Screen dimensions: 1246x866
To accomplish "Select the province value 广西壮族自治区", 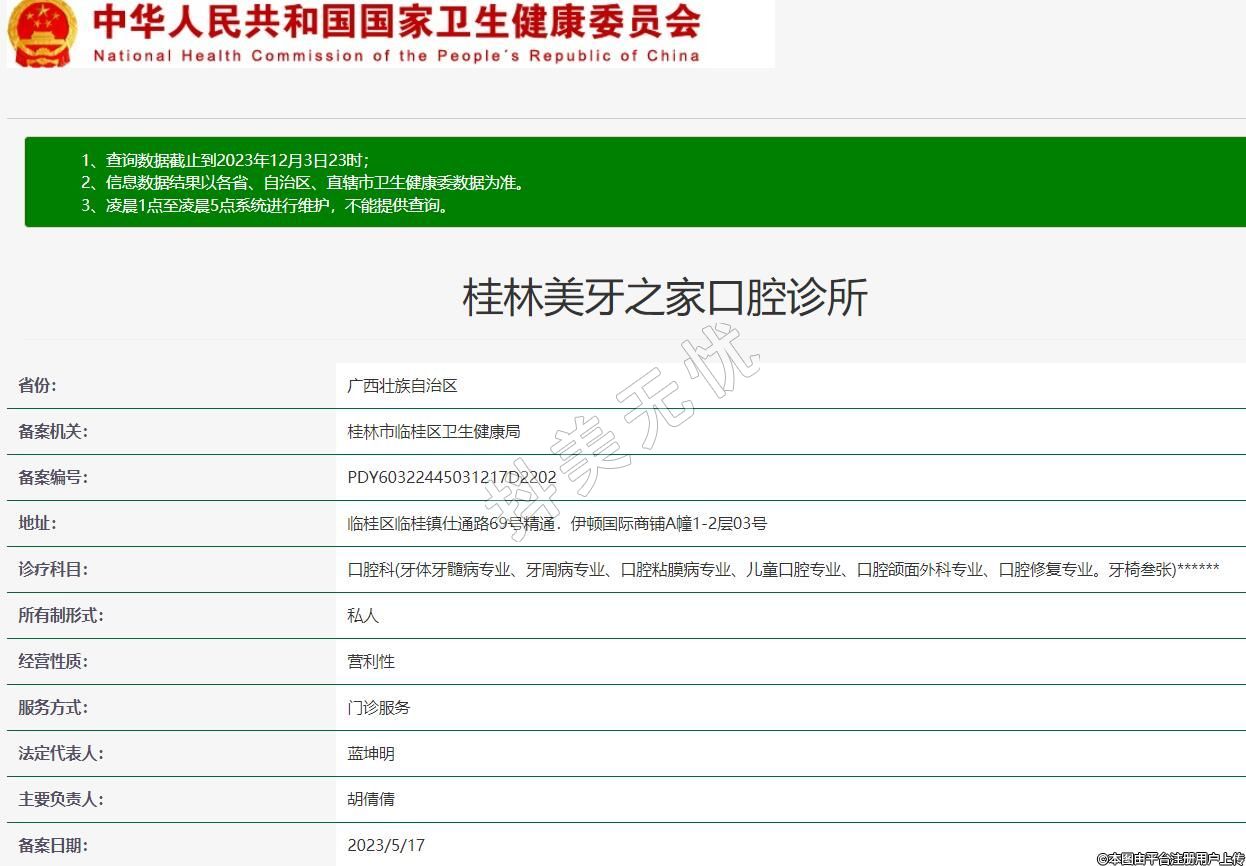I will coord(402,386).
